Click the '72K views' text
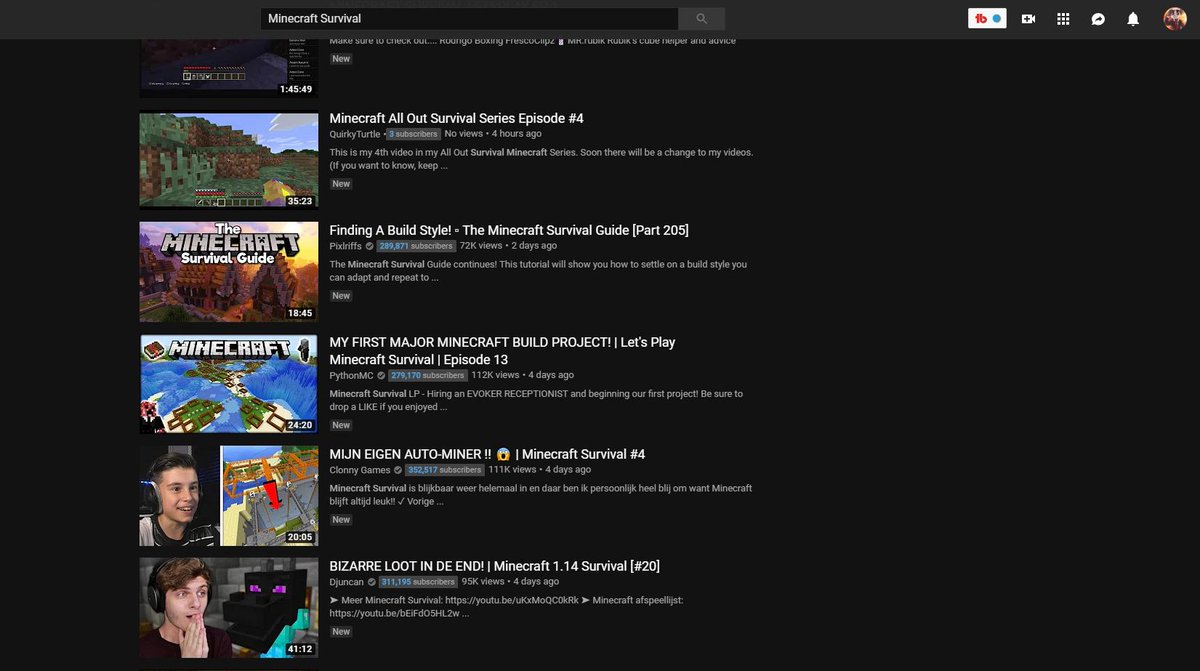The height and width of the screenshot is (671, 1200). click(x=481, y=245)
